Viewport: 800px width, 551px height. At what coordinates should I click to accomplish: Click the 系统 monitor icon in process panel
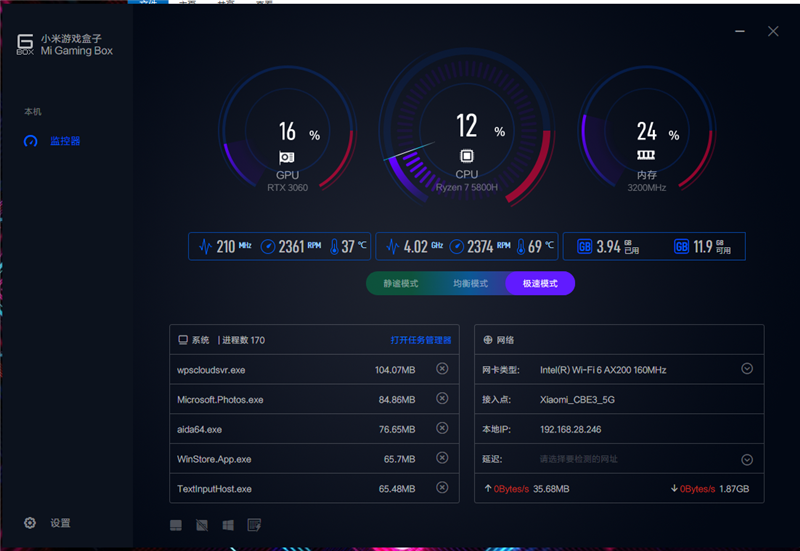183,340
